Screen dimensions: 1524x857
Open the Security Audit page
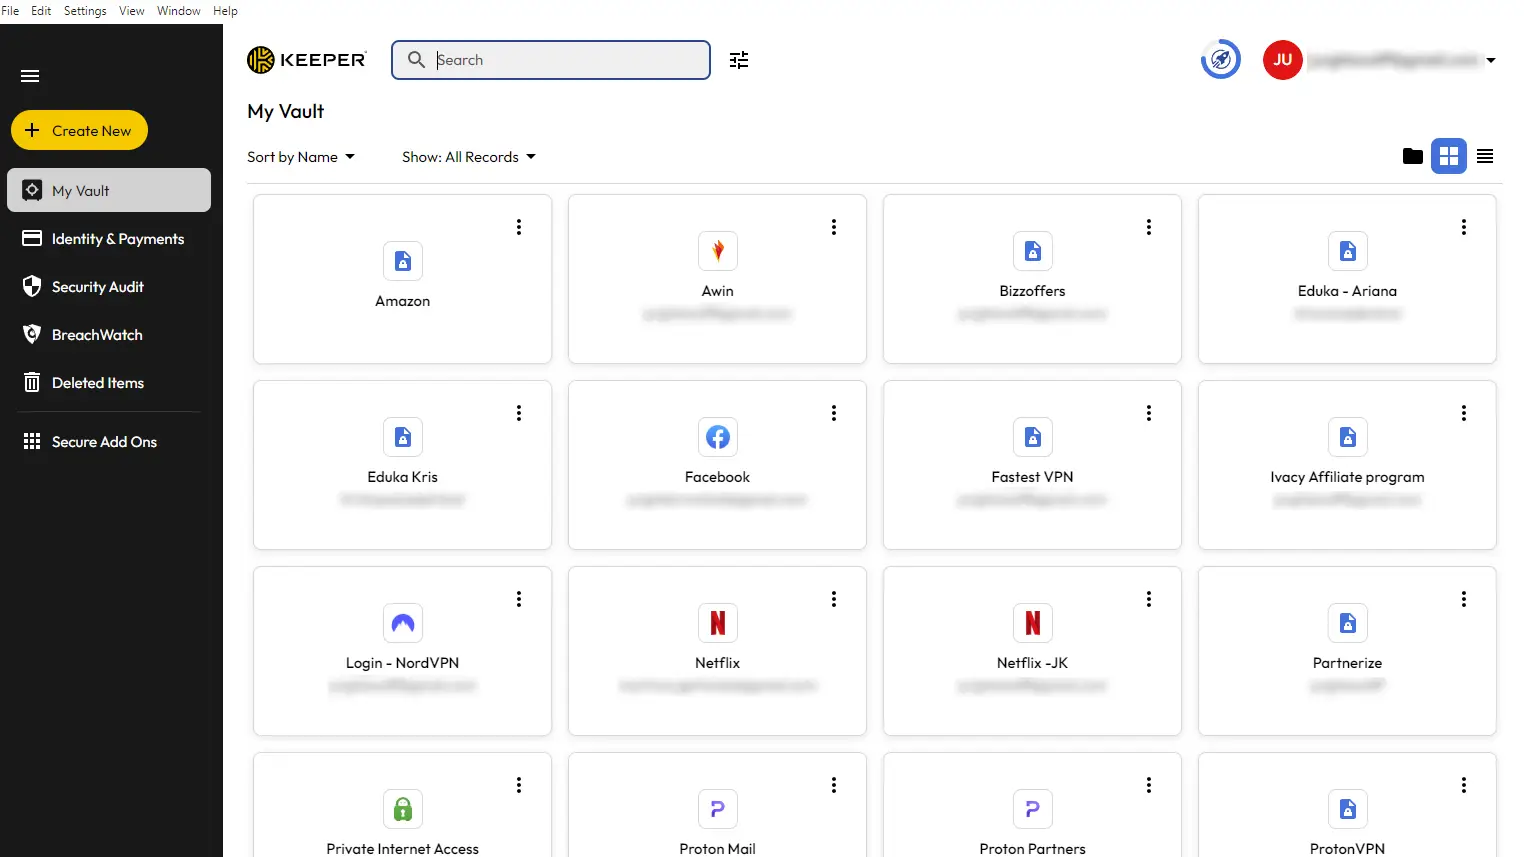[x=109, y=287]
